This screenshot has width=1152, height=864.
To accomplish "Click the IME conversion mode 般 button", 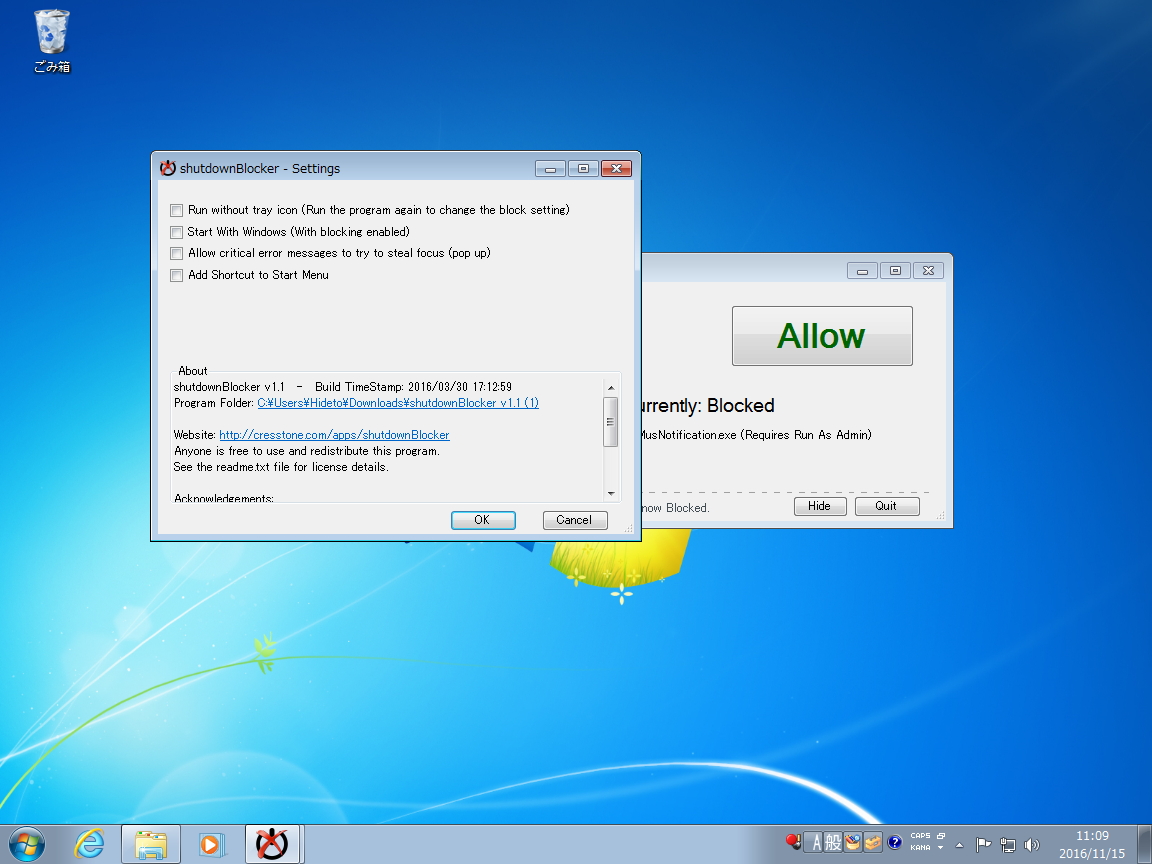I will point(832,842).
